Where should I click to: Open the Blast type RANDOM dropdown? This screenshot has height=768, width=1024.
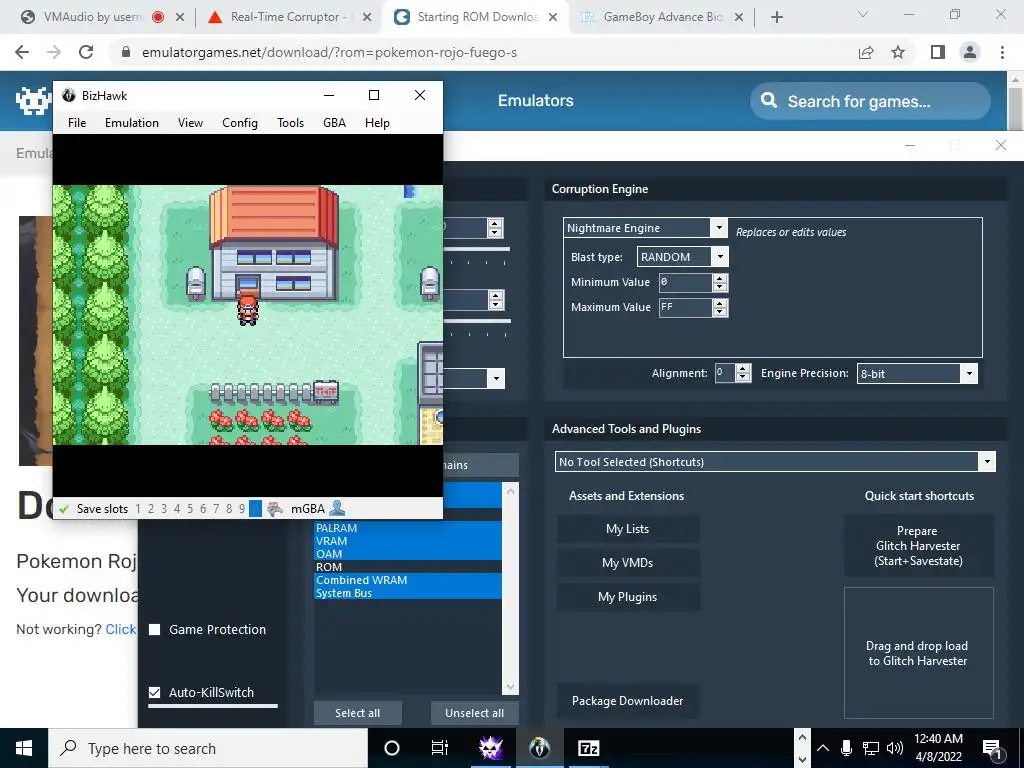coord(720,257)
